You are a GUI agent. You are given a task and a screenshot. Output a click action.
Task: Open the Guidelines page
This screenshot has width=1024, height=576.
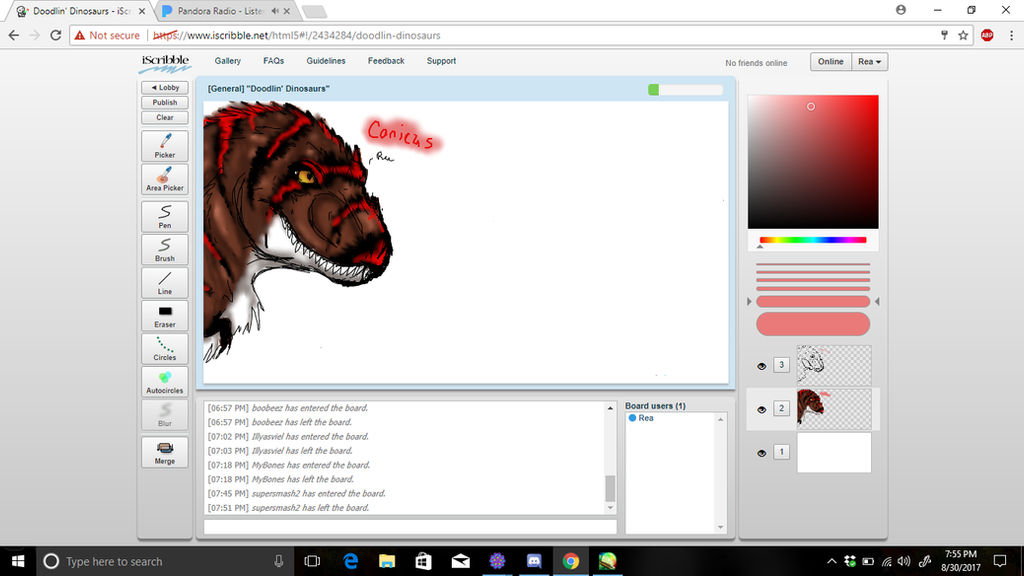[x=326, y=61]
